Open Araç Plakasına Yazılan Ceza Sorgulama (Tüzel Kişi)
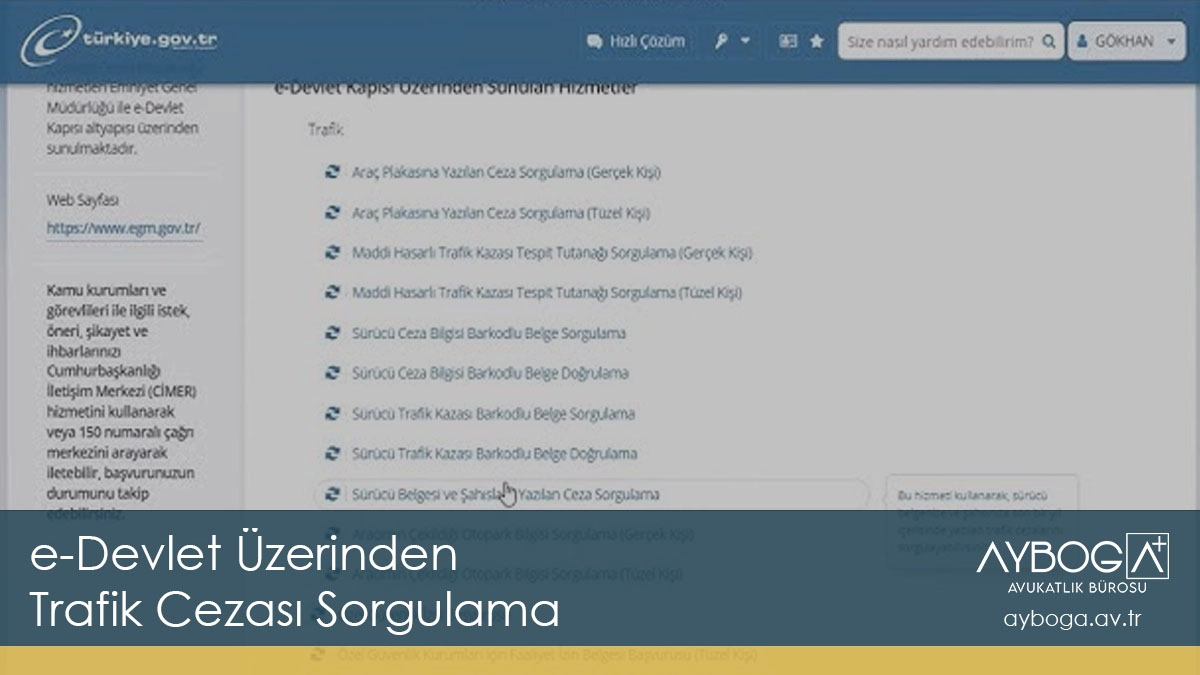Viewport: 1200px width, 675px height. tap(503, 213)
